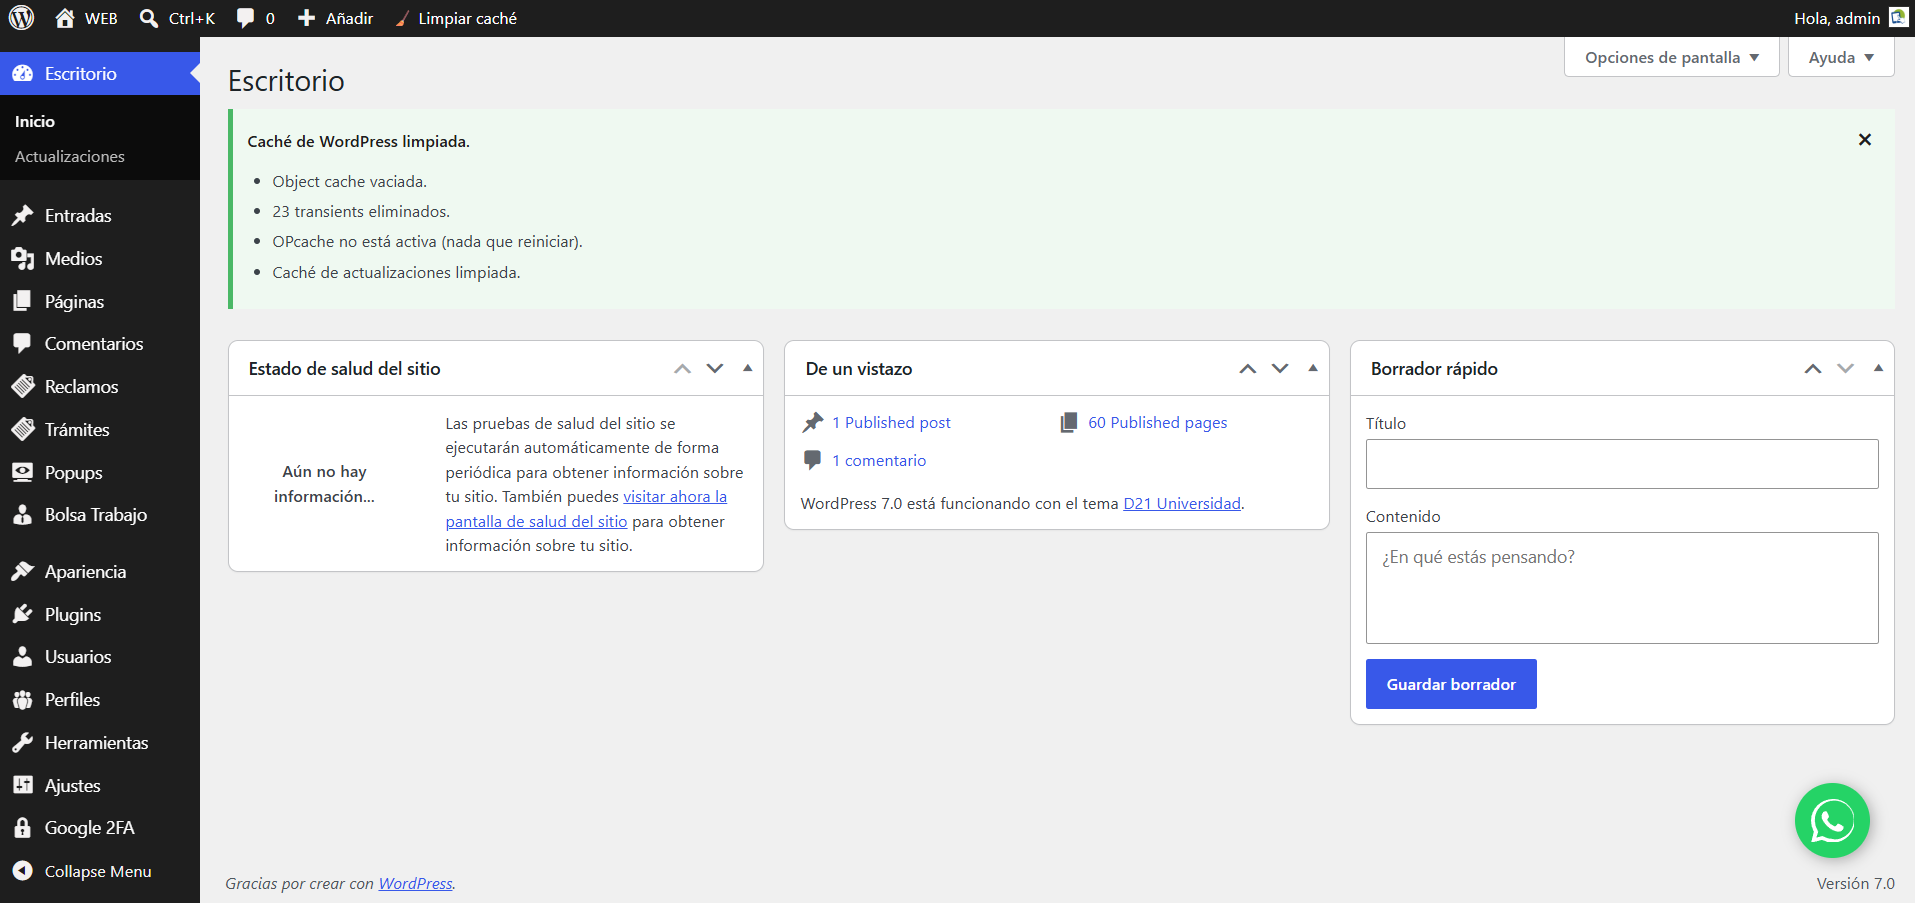This screenshot has height=903, width=1915.
Task: Collapse the Borrador rápido panel
Action: [1878, 369]
